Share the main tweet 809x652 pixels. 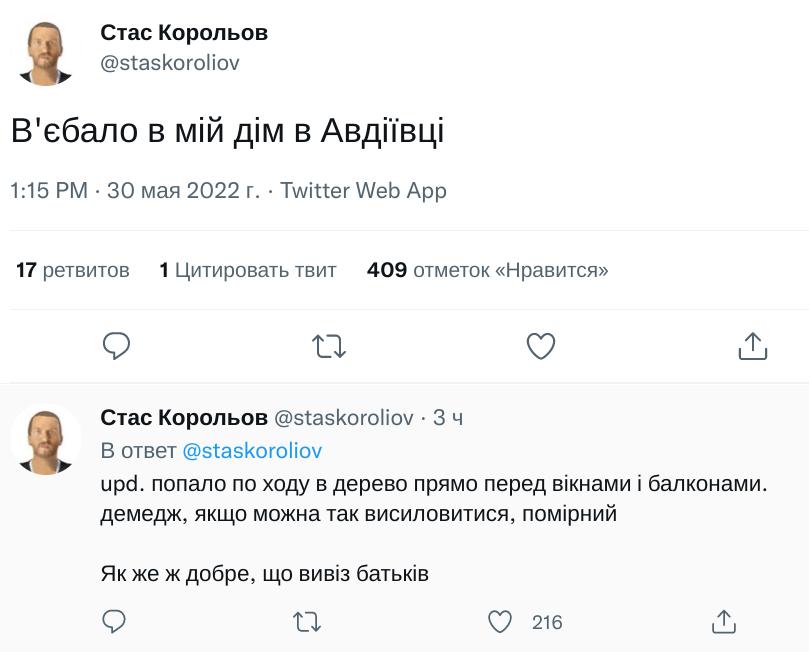(752, 346)
